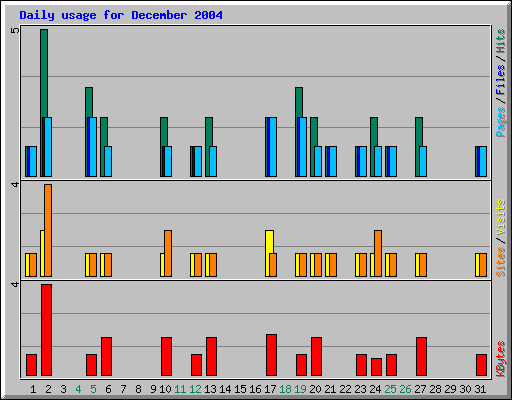
Task: Click the orange 'Sites' legend label
Action: [x=500, y=262]
